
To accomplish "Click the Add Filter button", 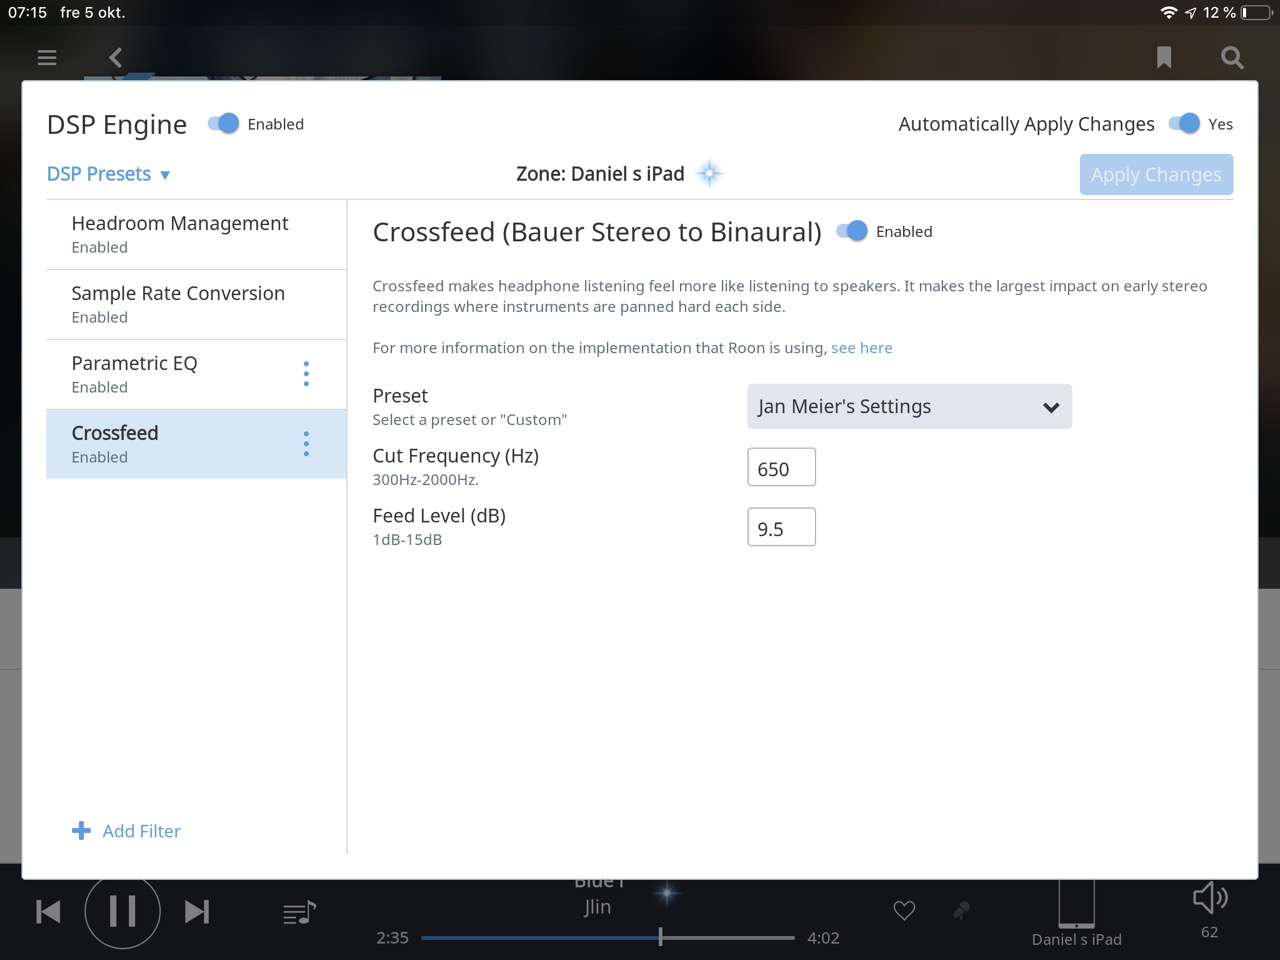I will pos(127,831).
